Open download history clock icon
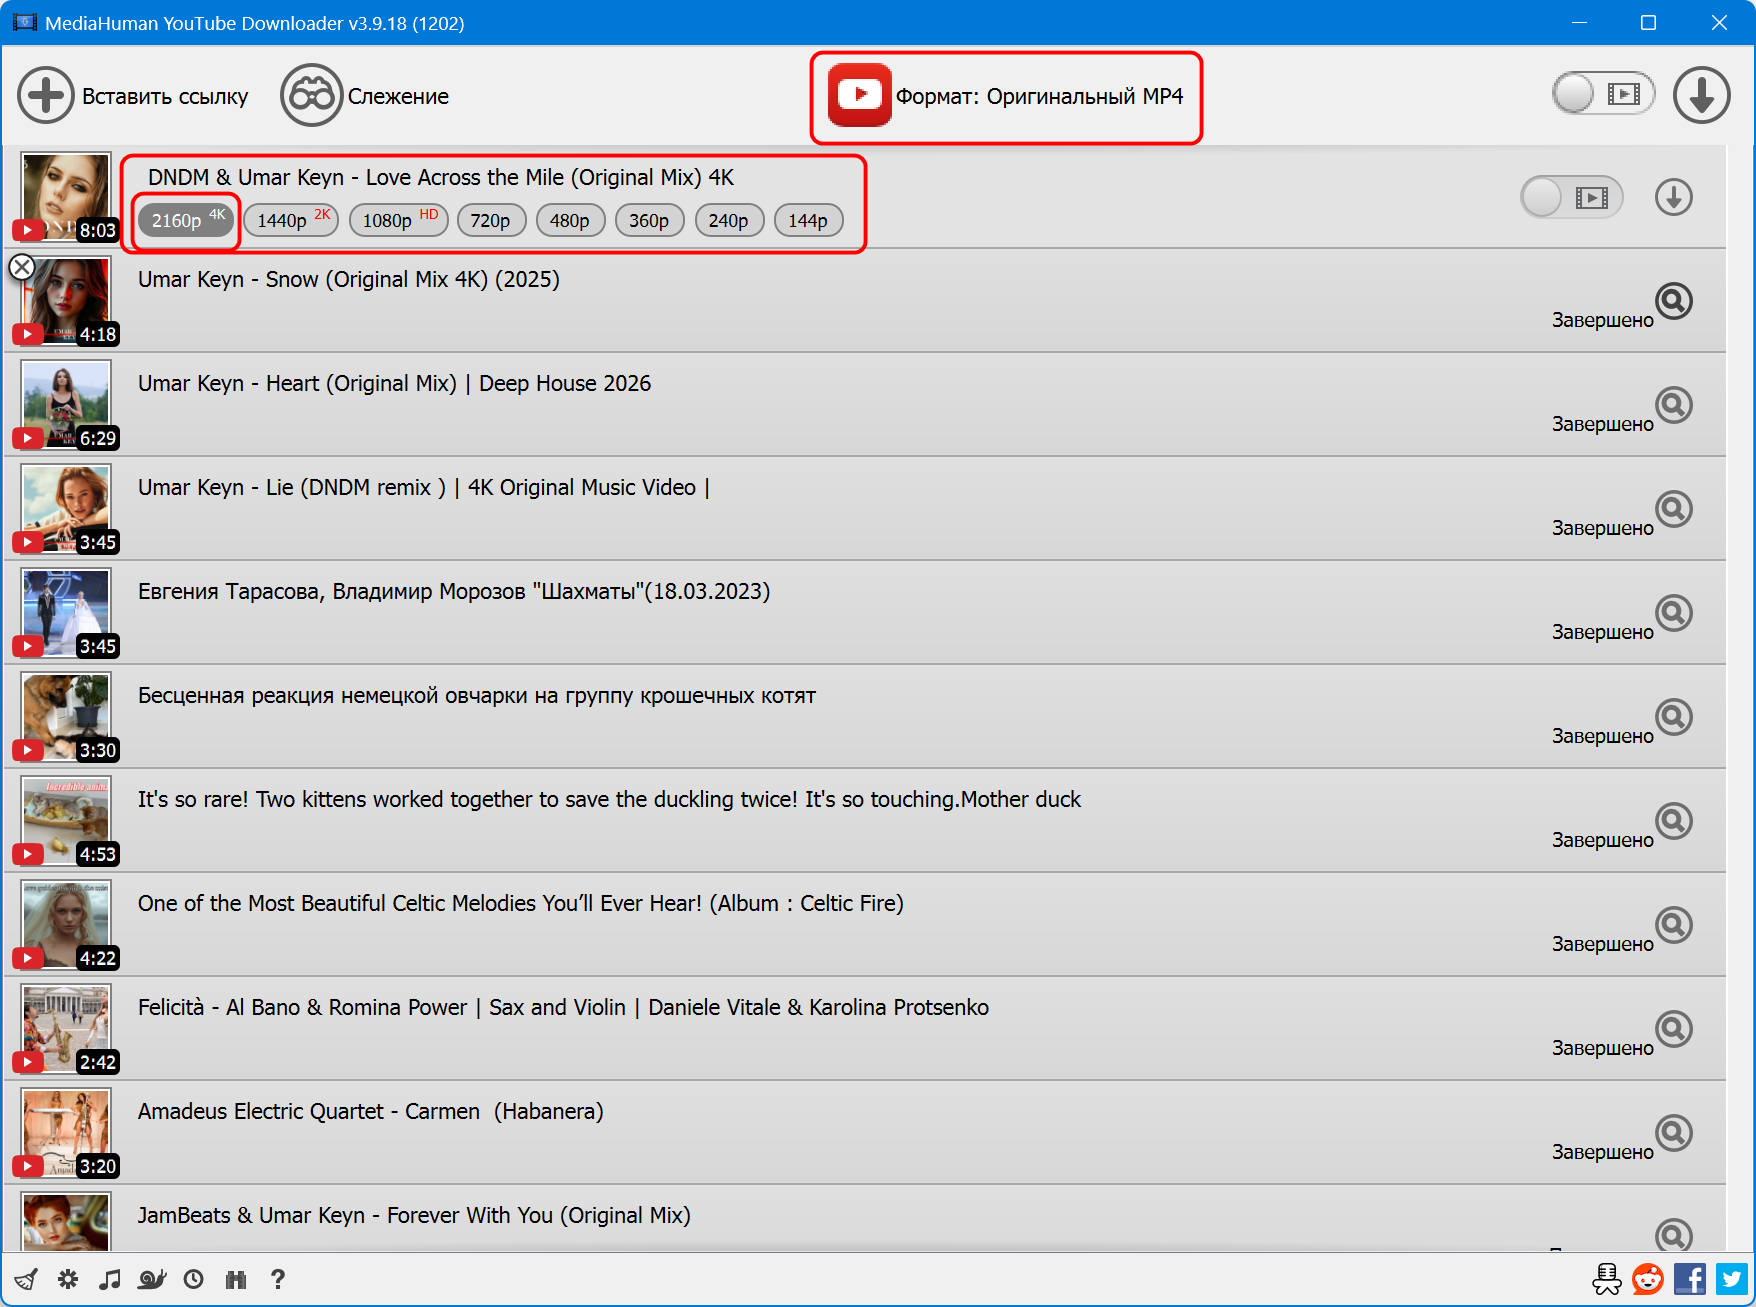 click(x=194, y=1279)
